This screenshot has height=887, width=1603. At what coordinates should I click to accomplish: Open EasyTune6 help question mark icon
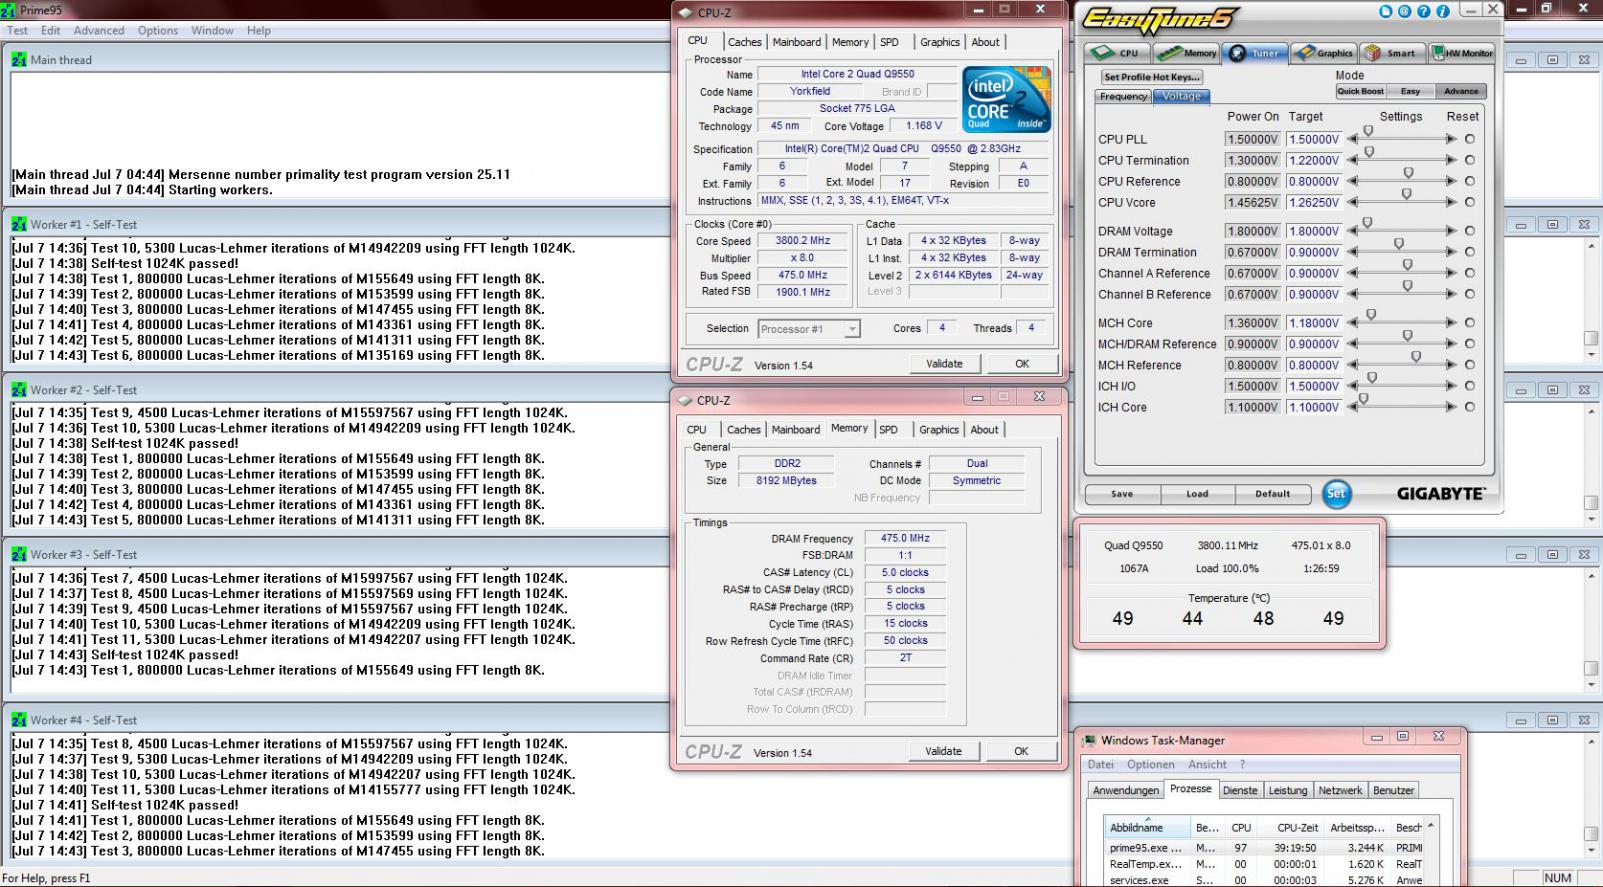tap(1424, 11)
